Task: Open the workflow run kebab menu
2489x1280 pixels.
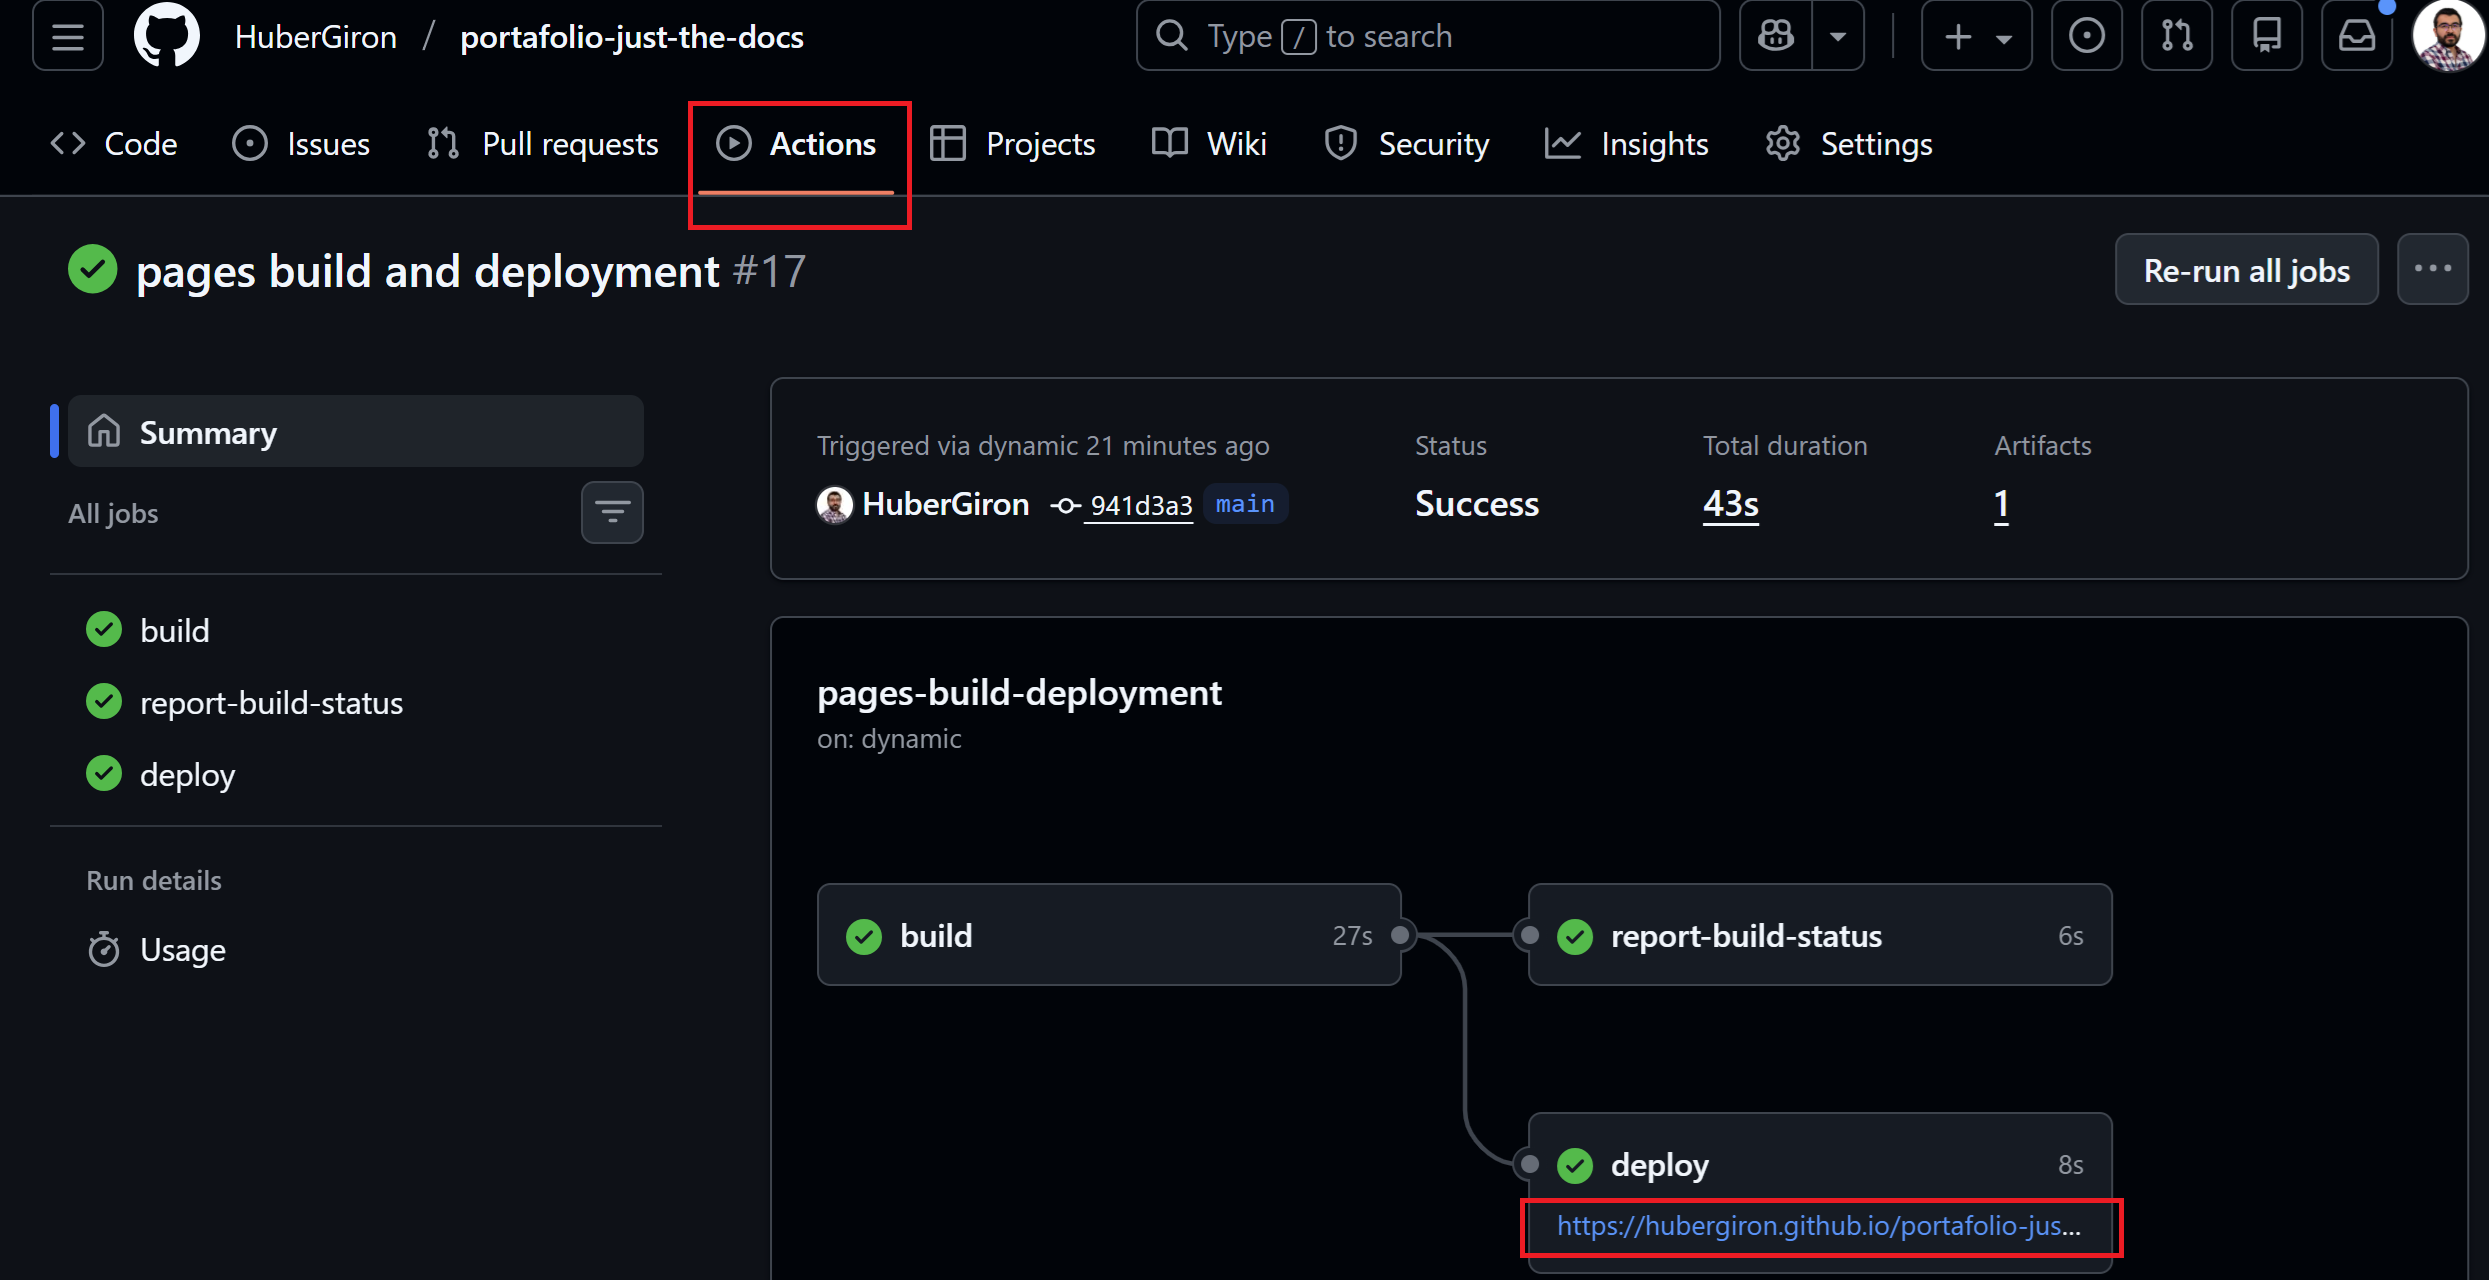Action: pyautogui.click(x=2434, y=268)
